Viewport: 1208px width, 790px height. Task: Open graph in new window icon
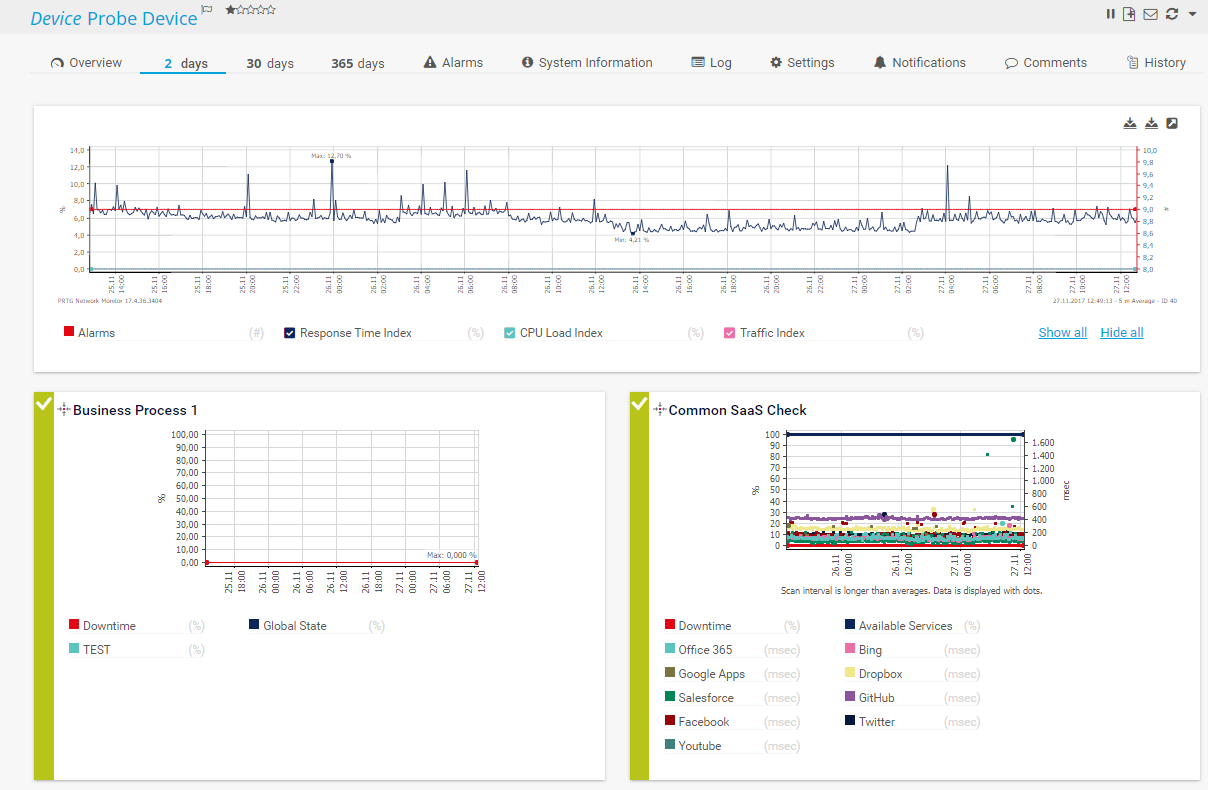tap(1172, 123)
